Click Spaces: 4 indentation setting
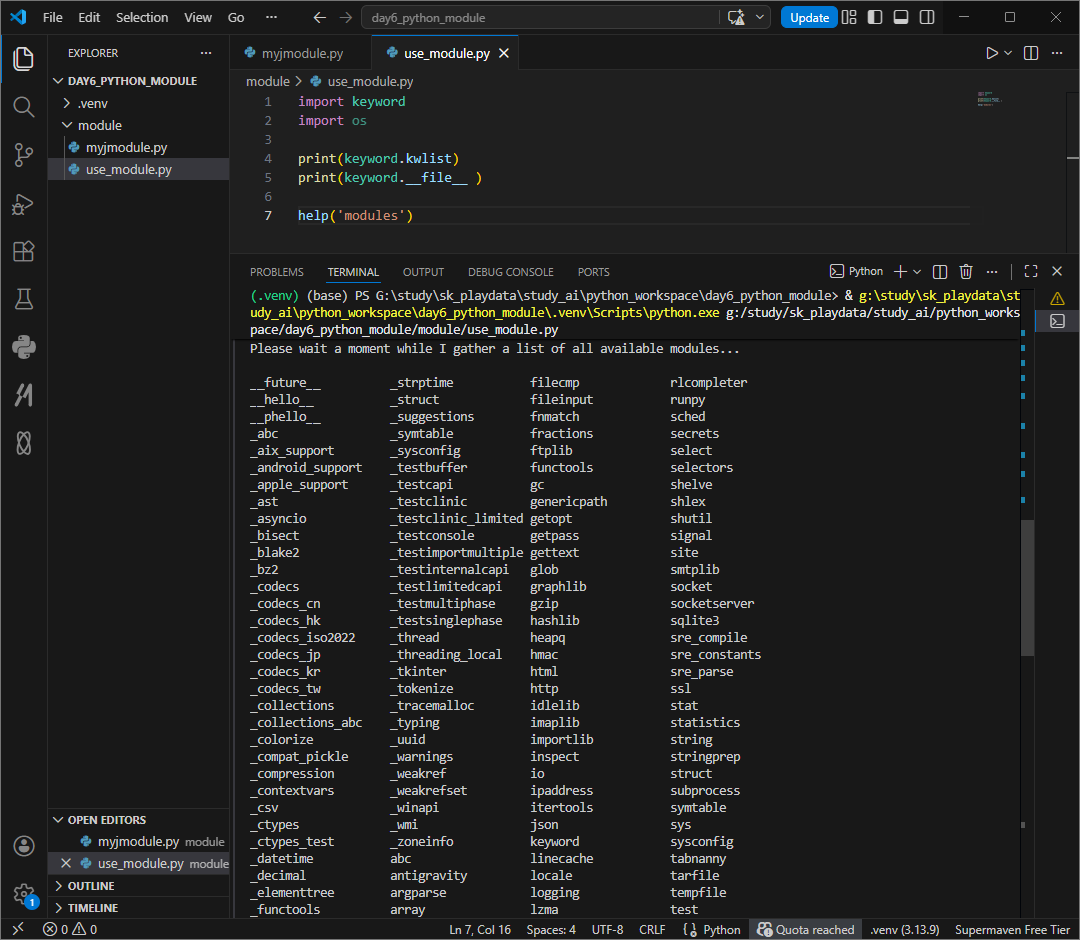 (x=551, y=929)
